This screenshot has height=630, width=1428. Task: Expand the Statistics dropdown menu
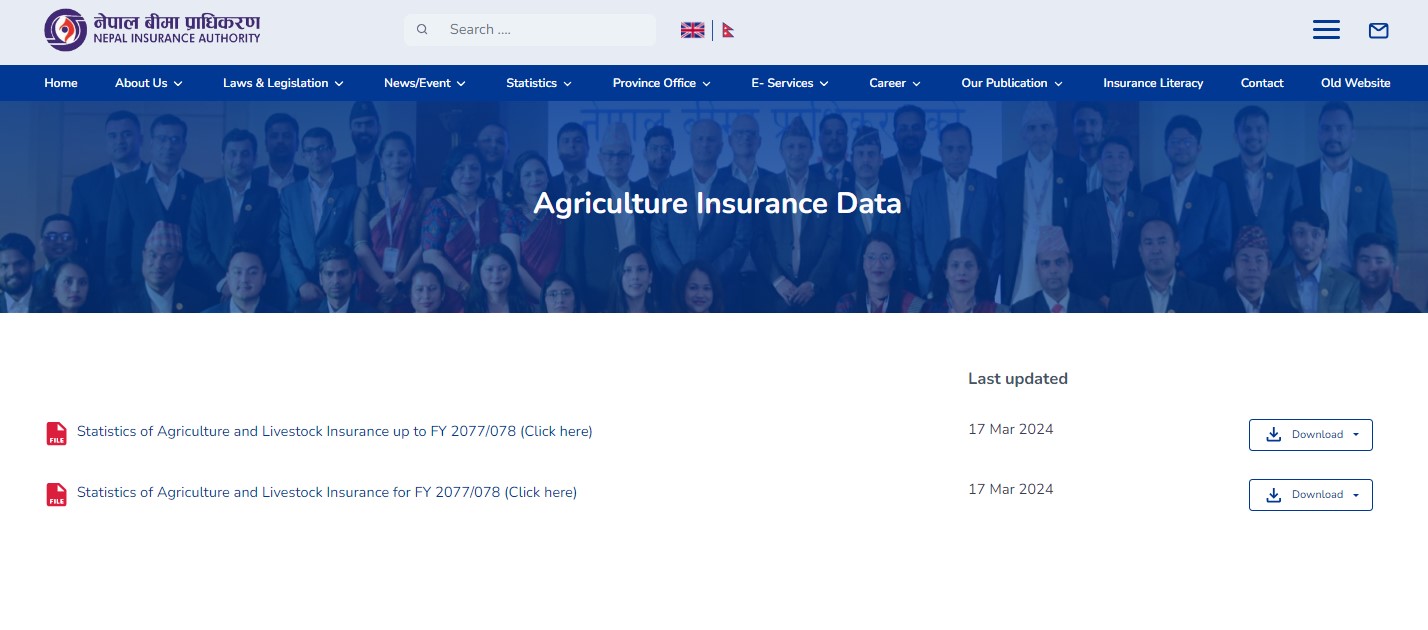point(538,83)
